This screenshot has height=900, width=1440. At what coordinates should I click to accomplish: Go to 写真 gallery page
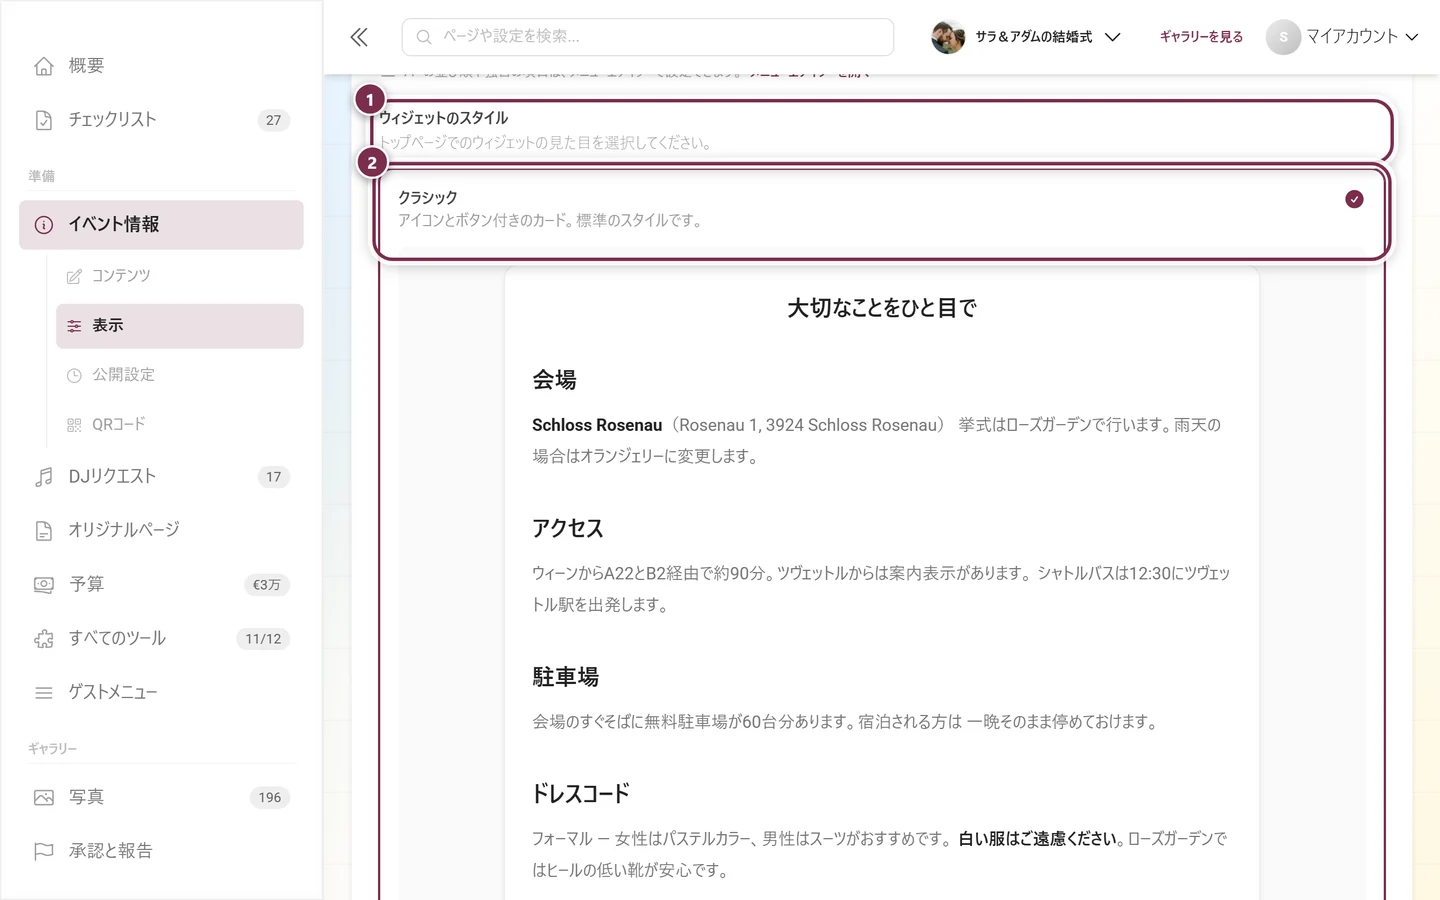pyautogui.click(x=161, y=797)
